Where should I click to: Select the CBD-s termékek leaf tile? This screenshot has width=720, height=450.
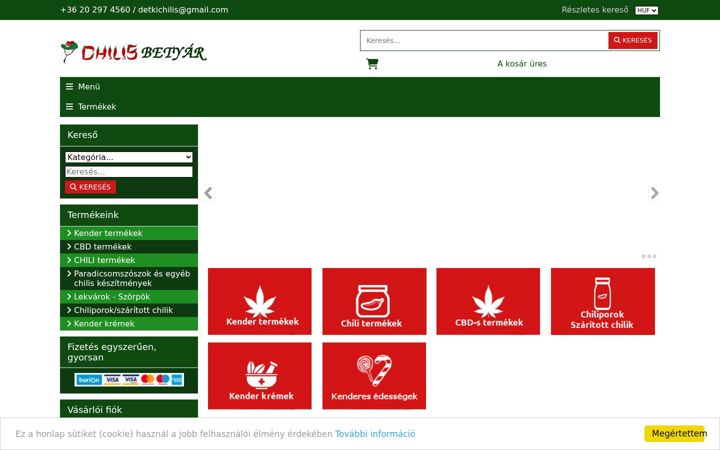[488, 301]
